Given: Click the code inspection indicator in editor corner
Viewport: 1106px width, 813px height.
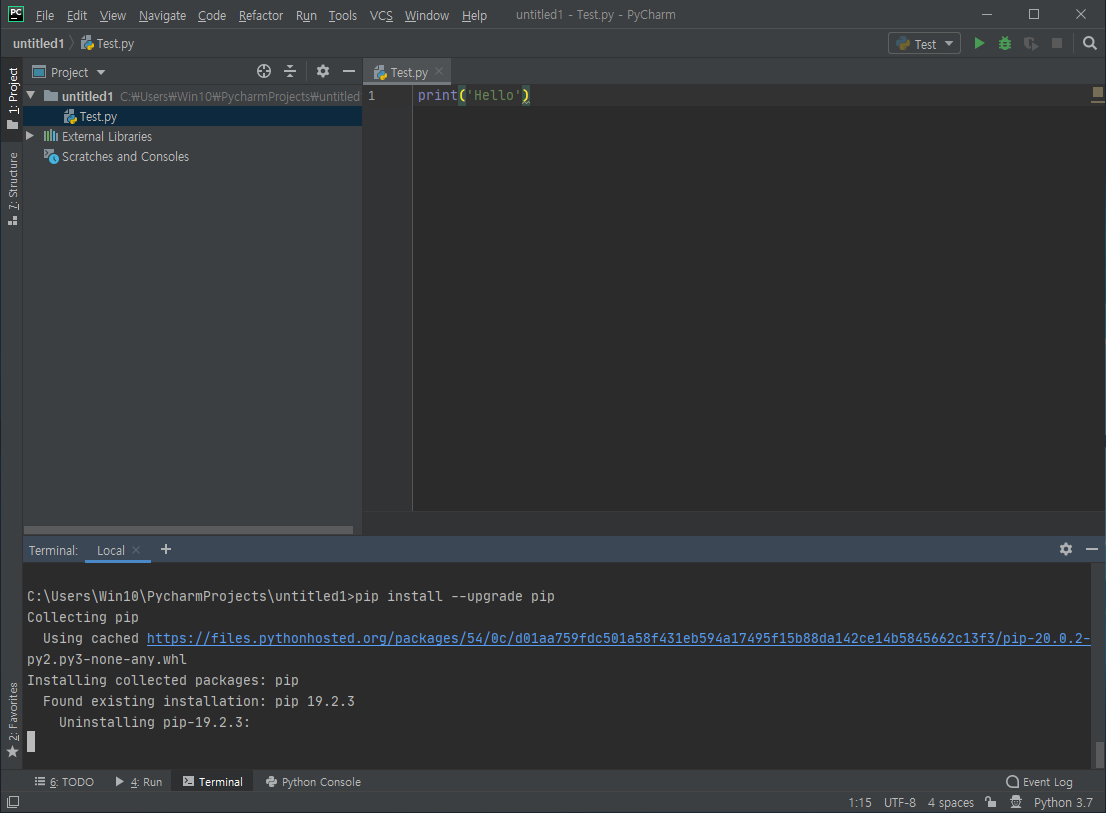Looking at the screenshot, I should pyautogui.click(x=1098, y=92).
